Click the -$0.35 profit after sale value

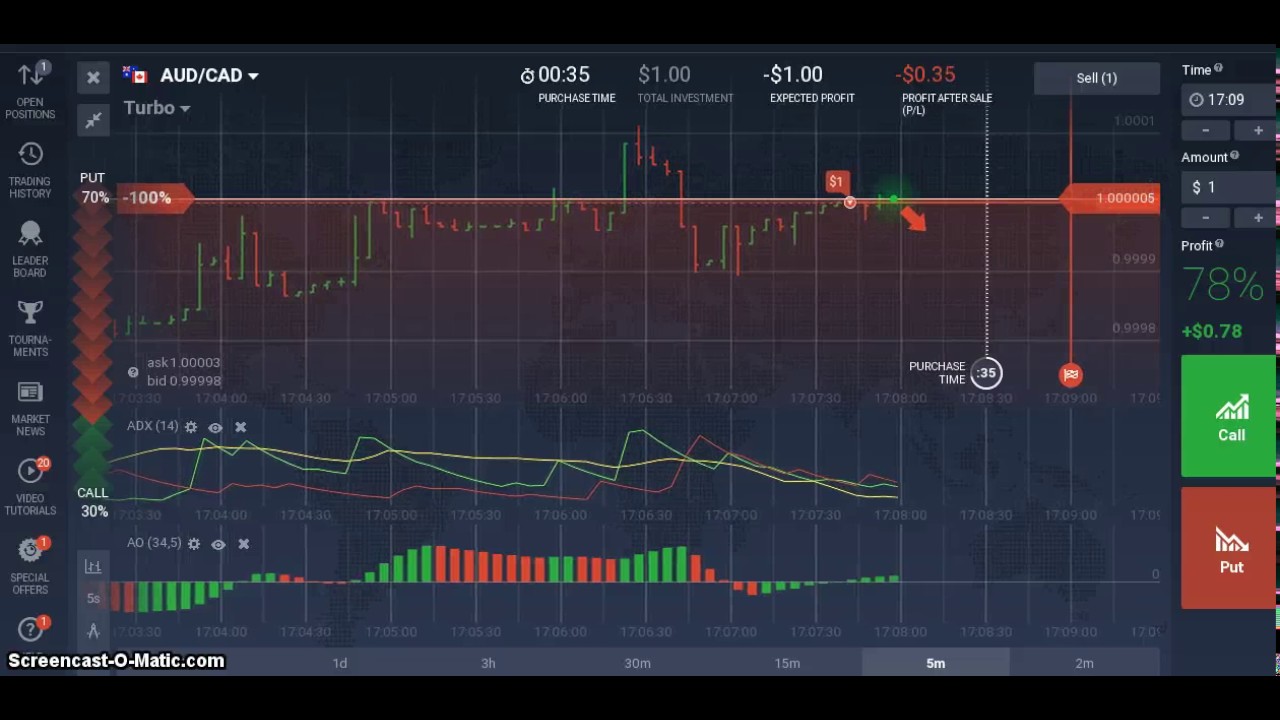point(926,75)
